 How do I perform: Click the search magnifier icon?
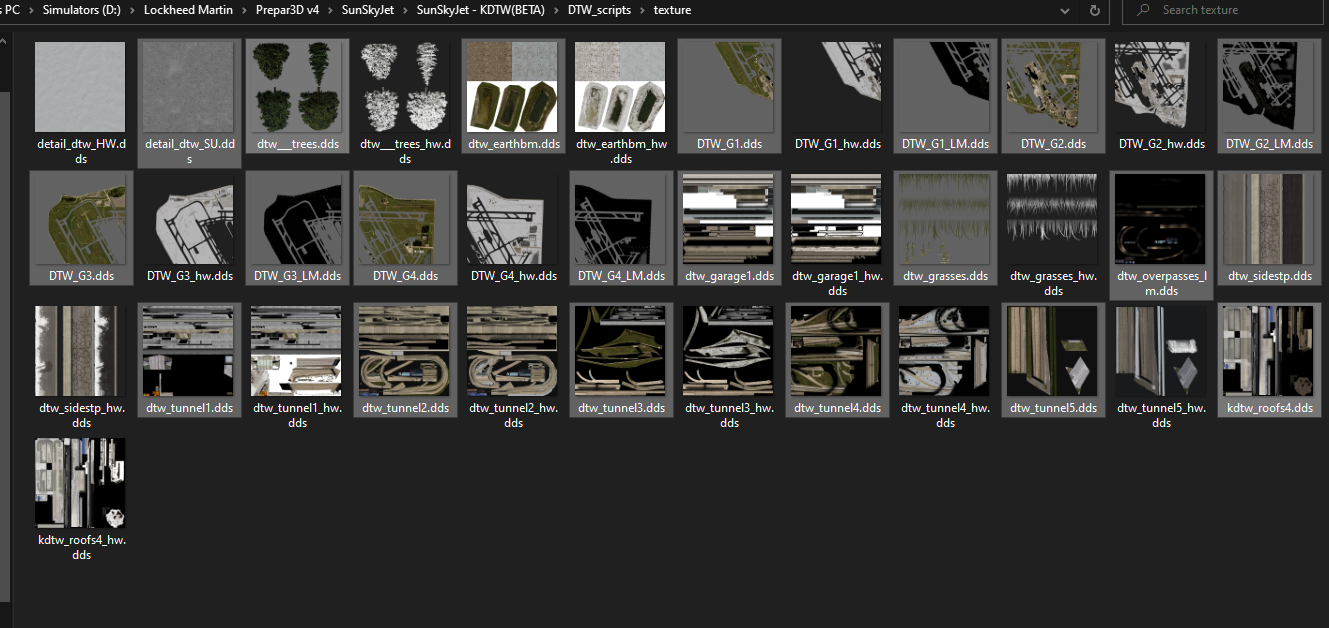[1142, 10]
